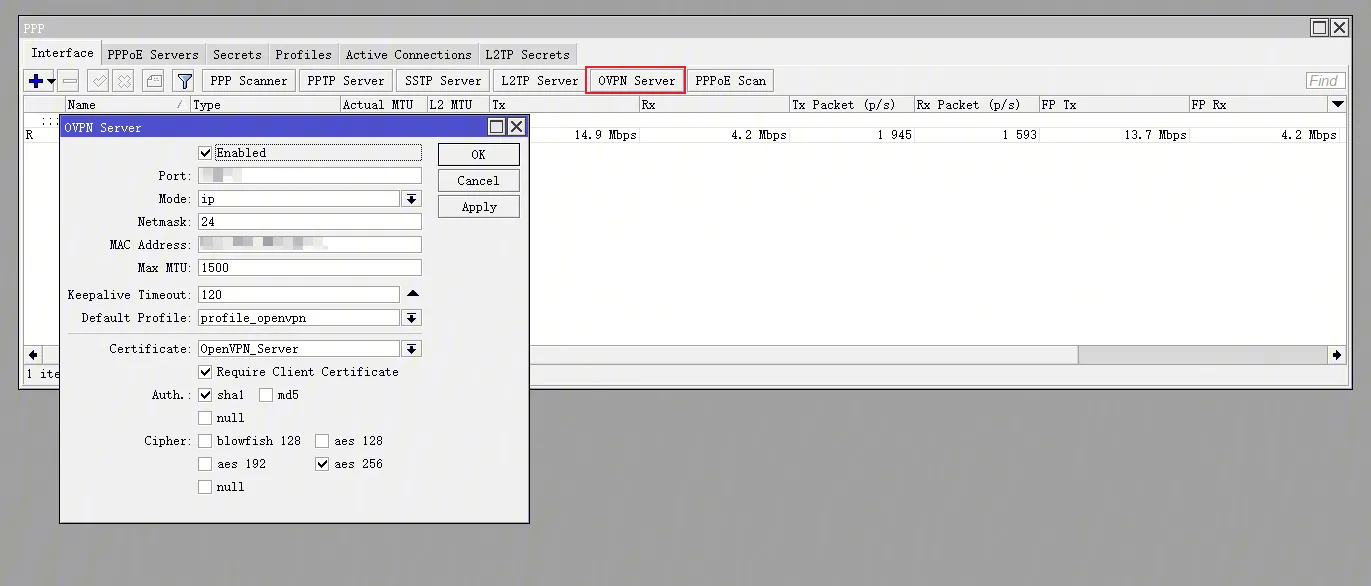Open the Certificate dropdown list
Image resolution: width=1371 pixels, height=586 pixels.
coord(411,349)
